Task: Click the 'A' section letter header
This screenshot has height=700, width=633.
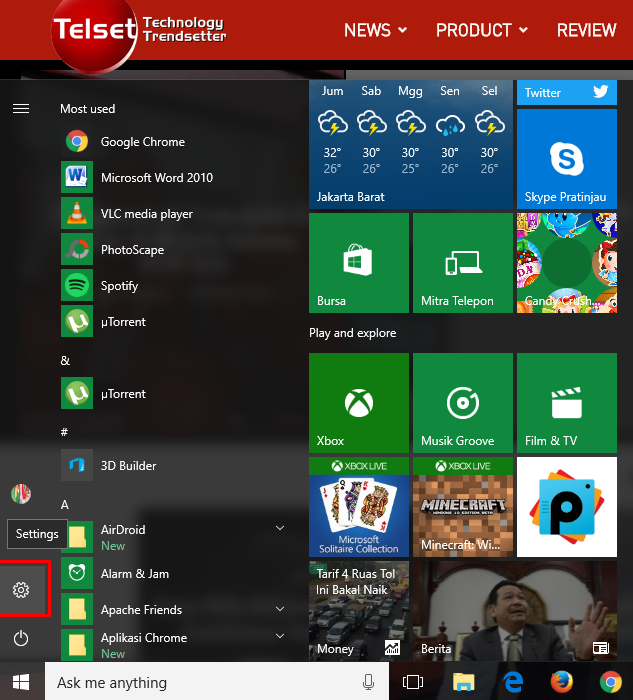Action: 65,504
